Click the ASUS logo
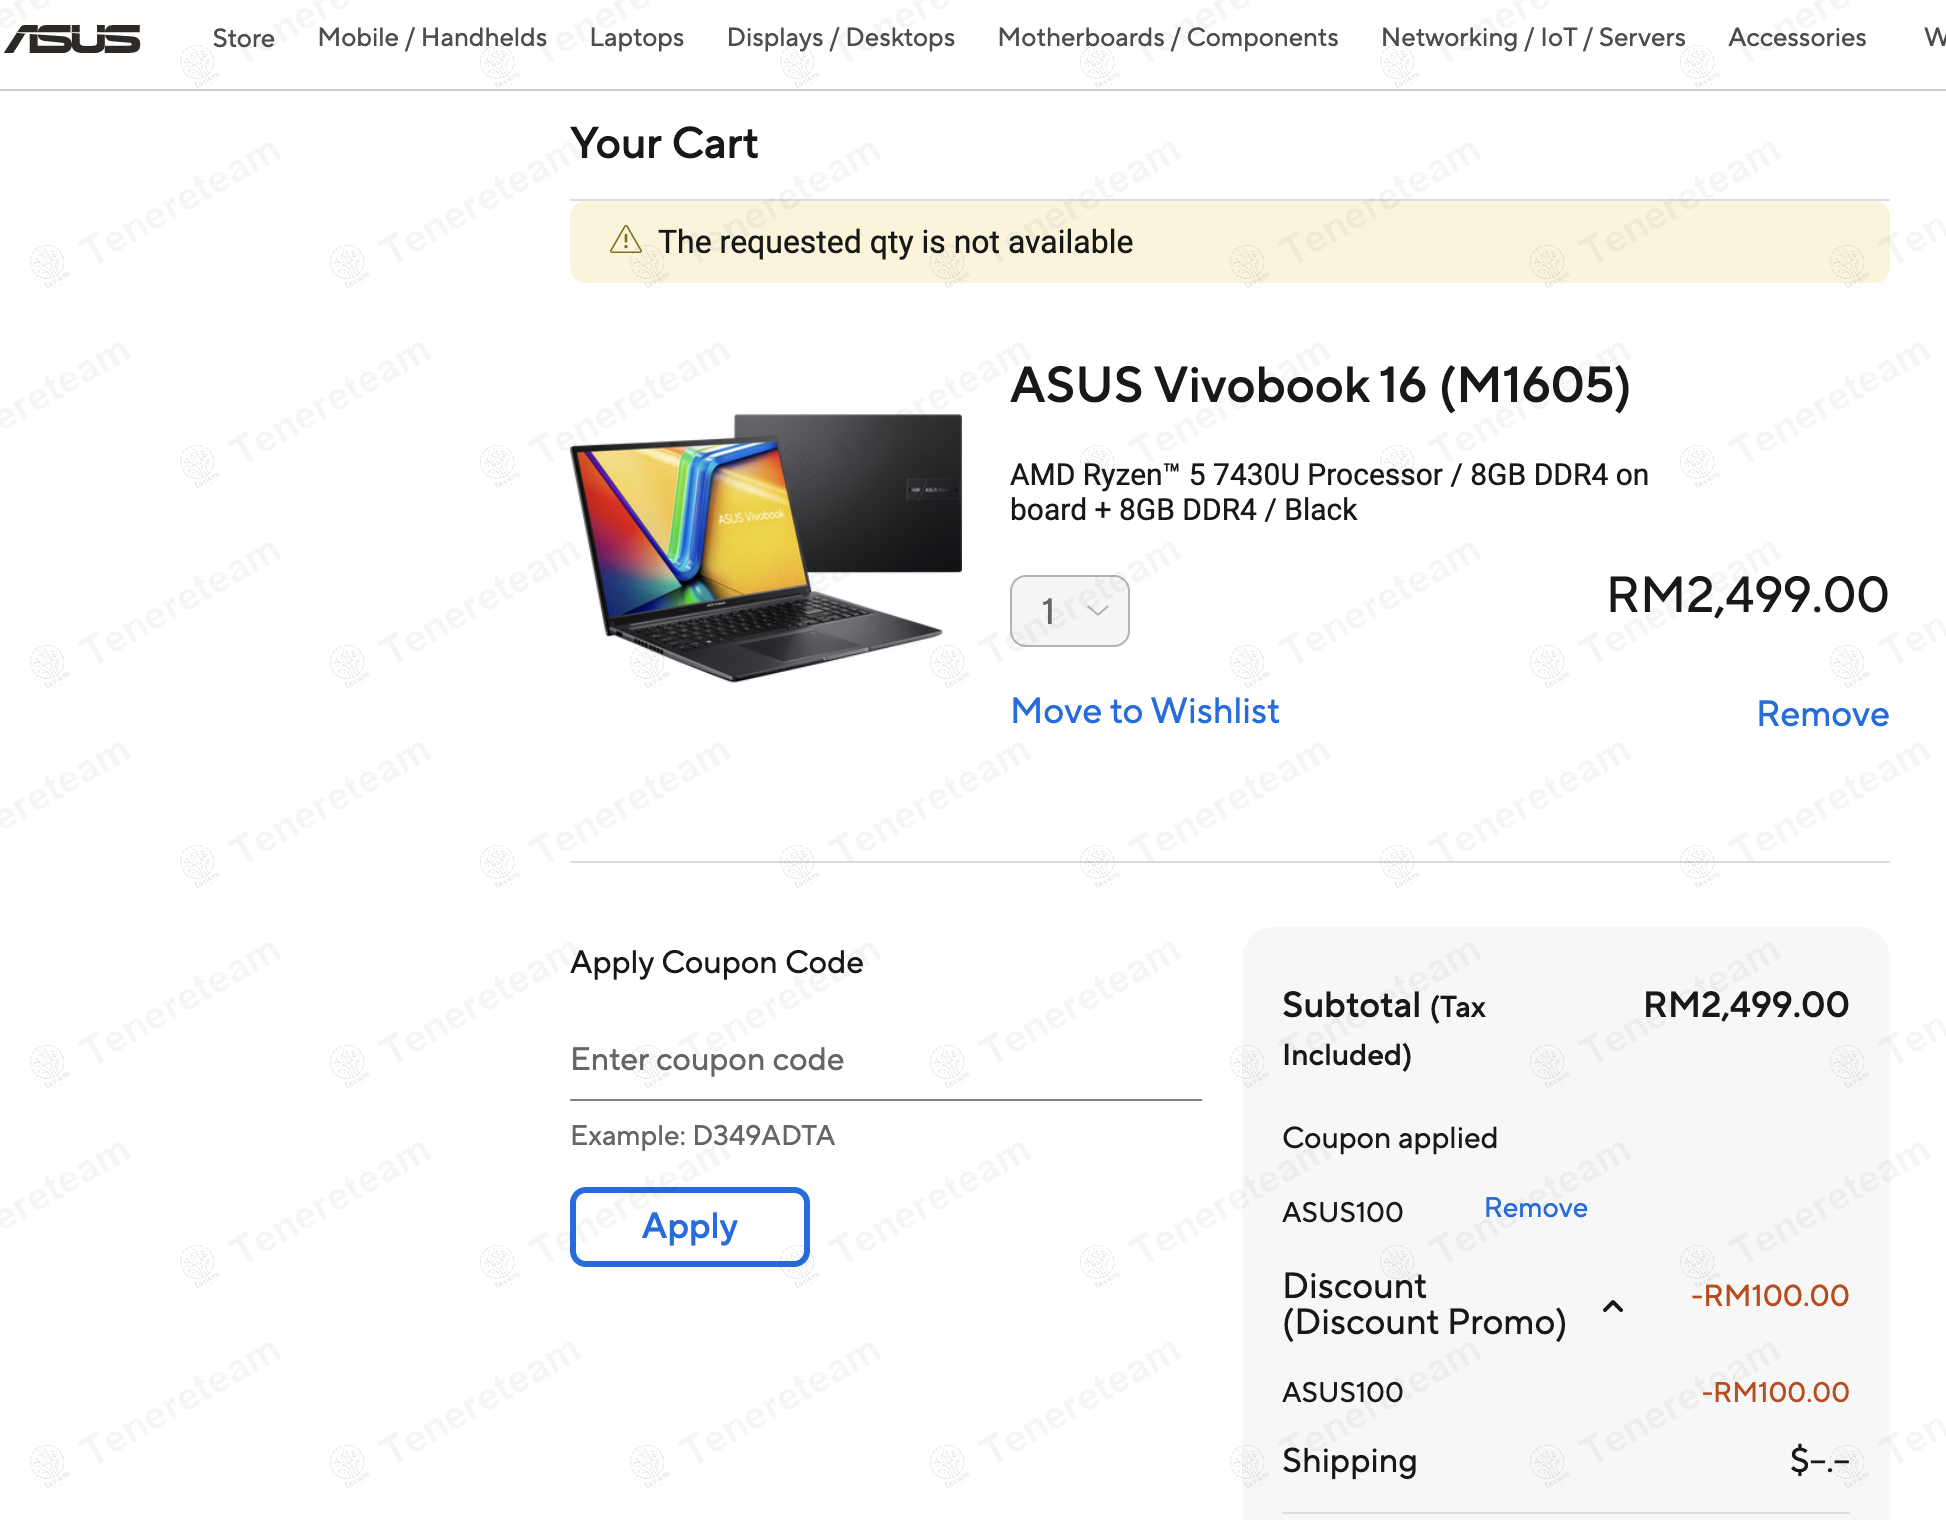The height and width of the screenshot is (1520, 1946). (71, 38)
